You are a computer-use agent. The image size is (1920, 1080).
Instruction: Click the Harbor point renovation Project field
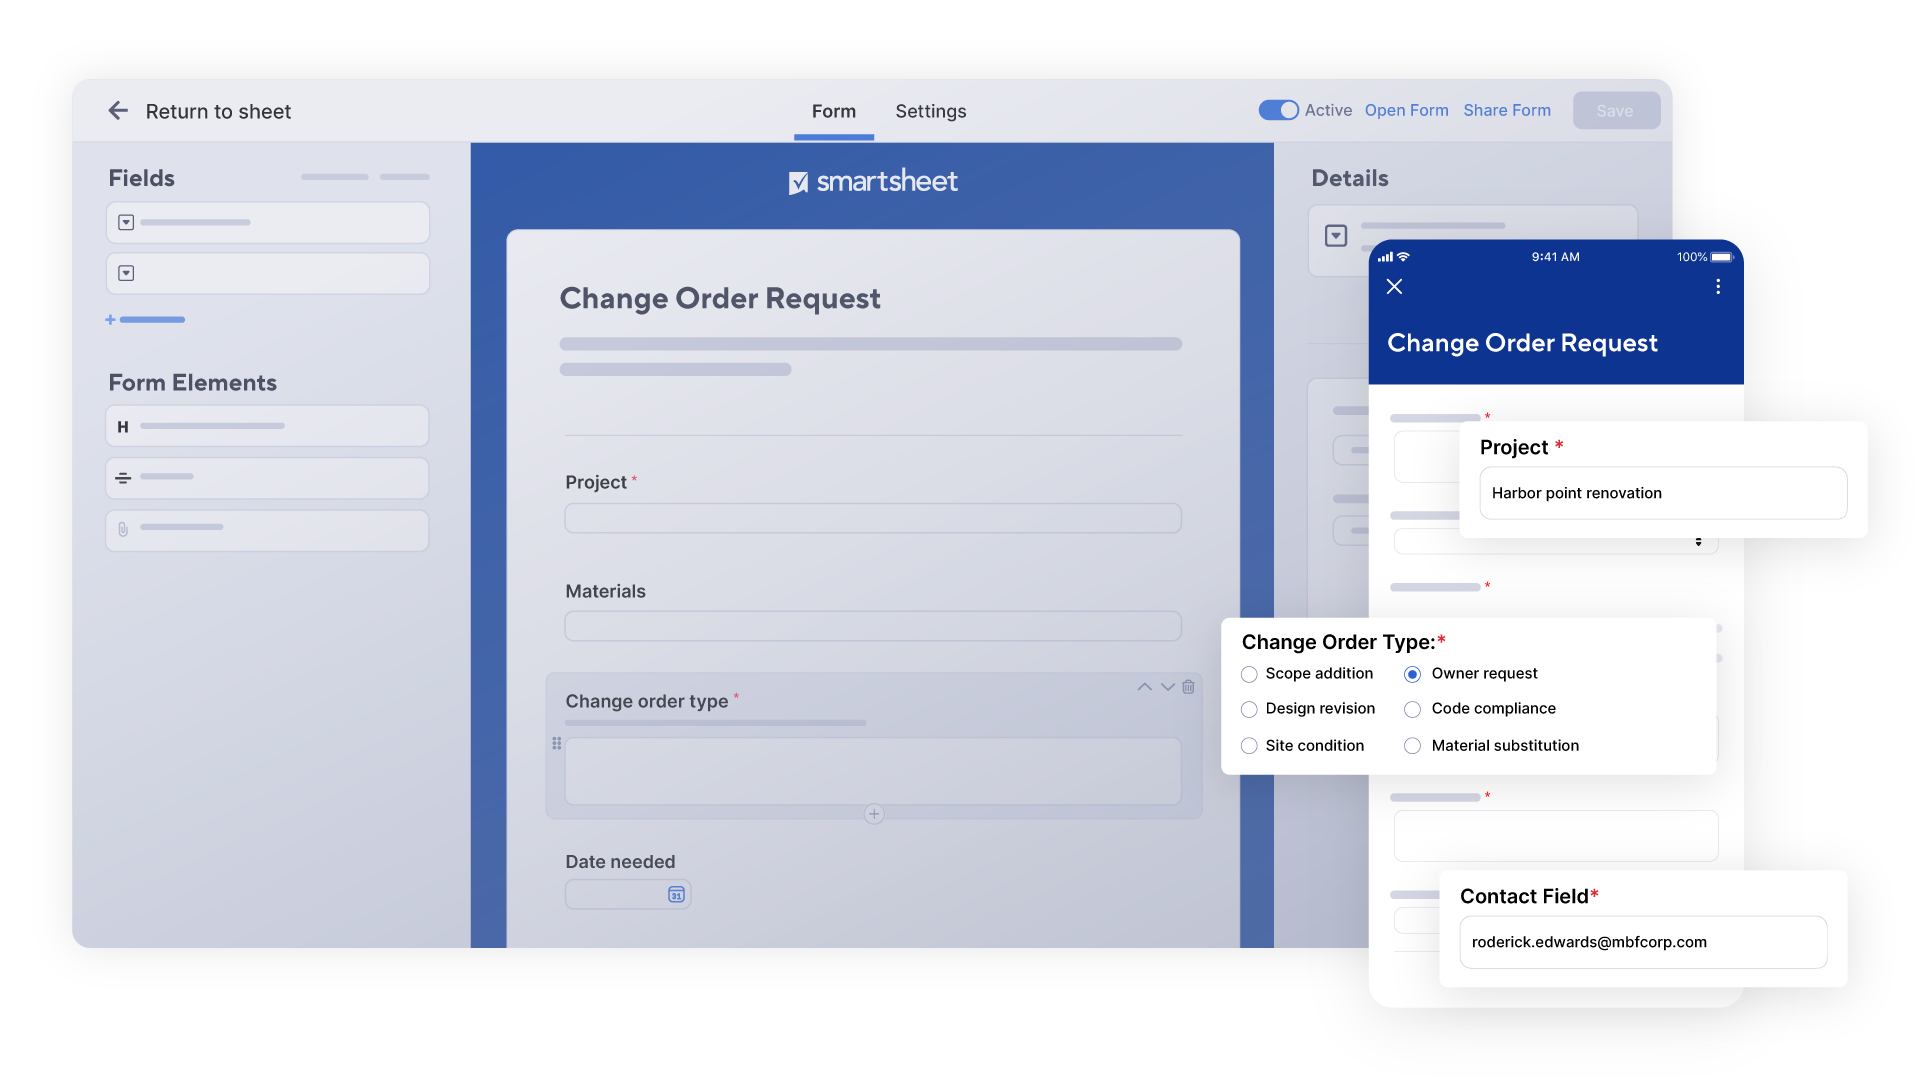tap(1663, 493)
